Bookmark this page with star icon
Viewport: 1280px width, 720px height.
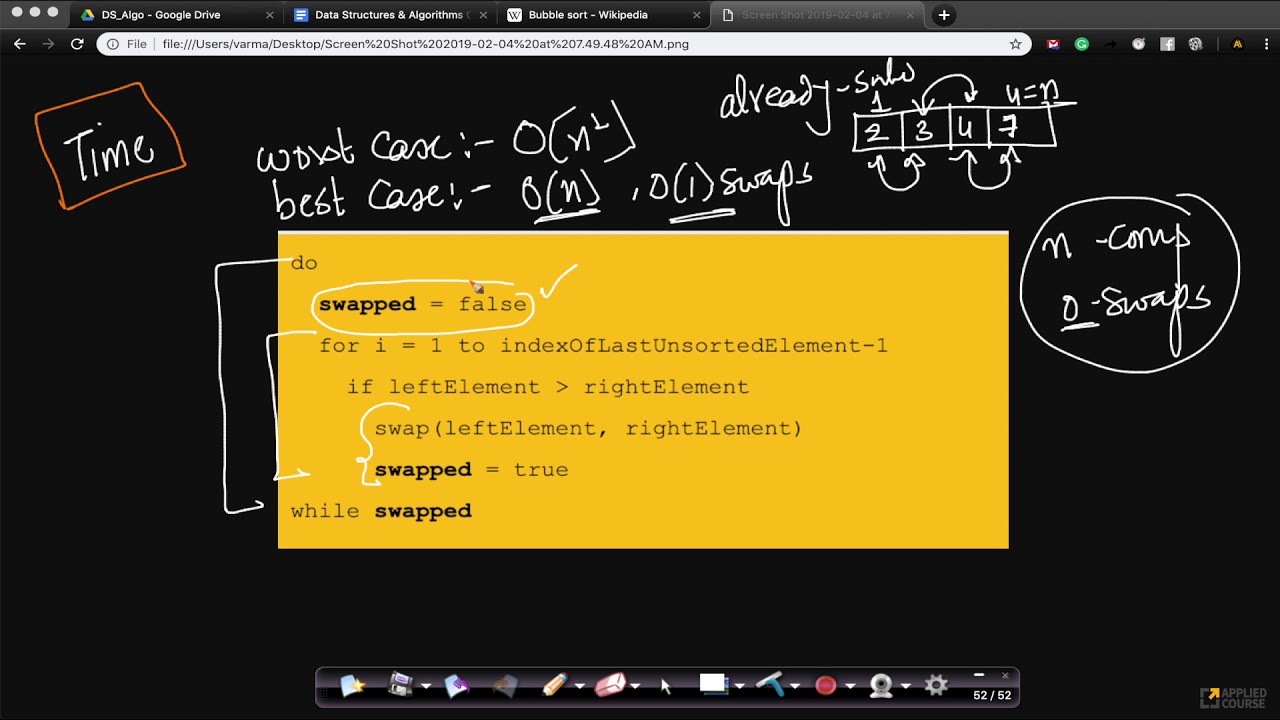point(1015,44)
